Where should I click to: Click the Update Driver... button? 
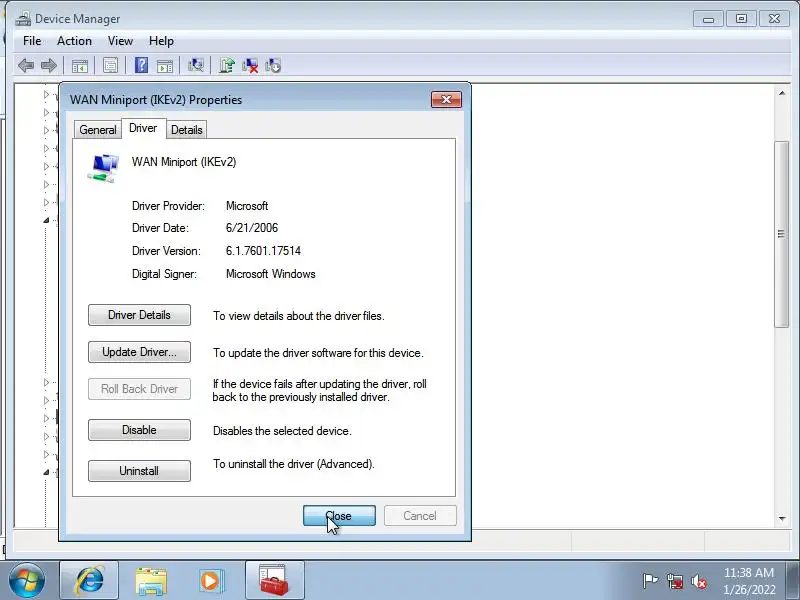click(139, 352)
